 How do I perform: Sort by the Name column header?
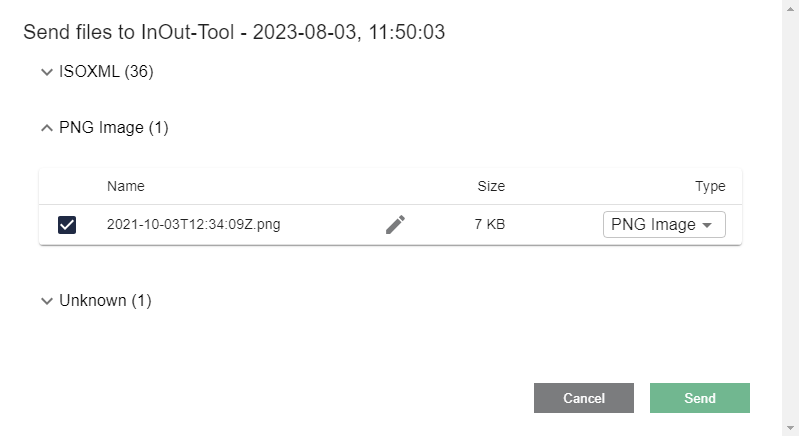point(126,186)
